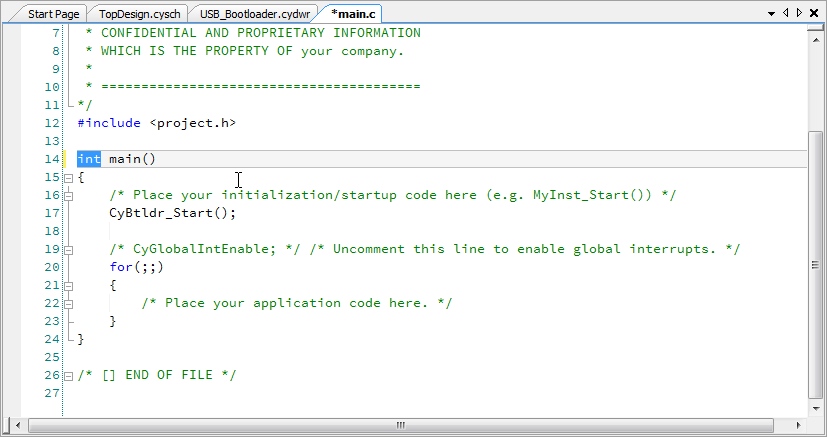Collapse the comment fold at line 22
Screen dimensions: 827x437
(68, 304)
